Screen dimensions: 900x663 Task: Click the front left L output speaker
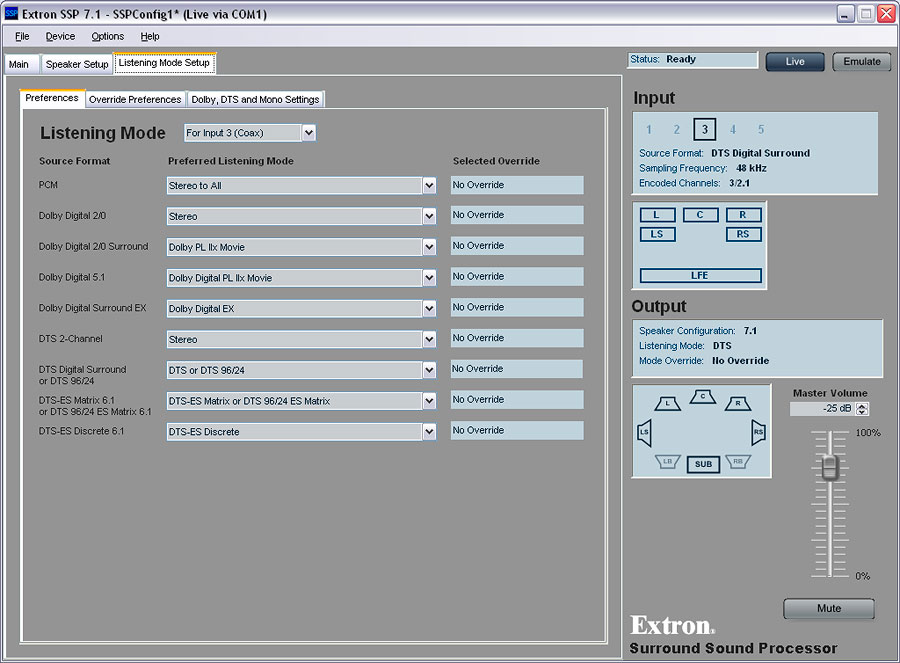point(667,404)
